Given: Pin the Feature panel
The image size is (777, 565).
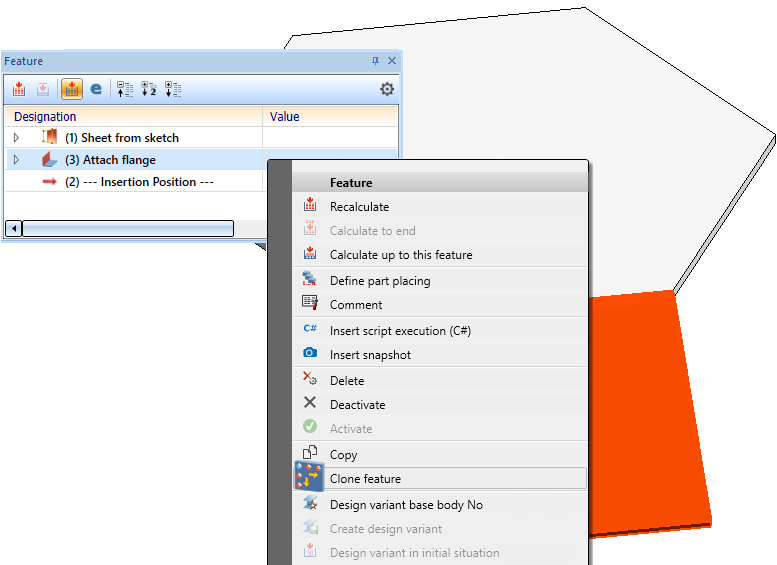Looking at the screenshot, I should (375, 60).
